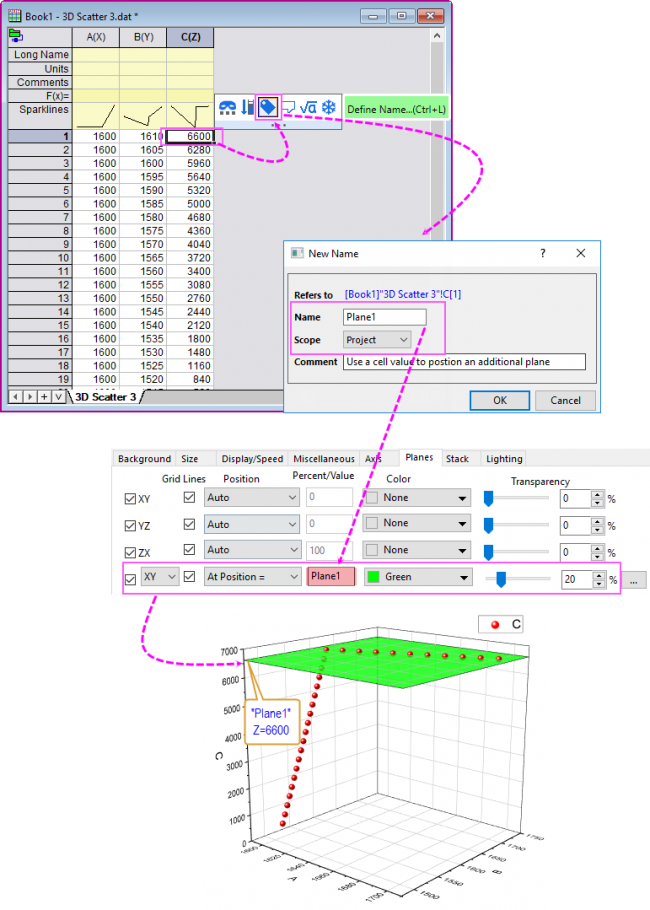Switch to the Lighting tab
The width and height of the screenshot is (650, 910).
pyautogui.click(x=504, y=458)
